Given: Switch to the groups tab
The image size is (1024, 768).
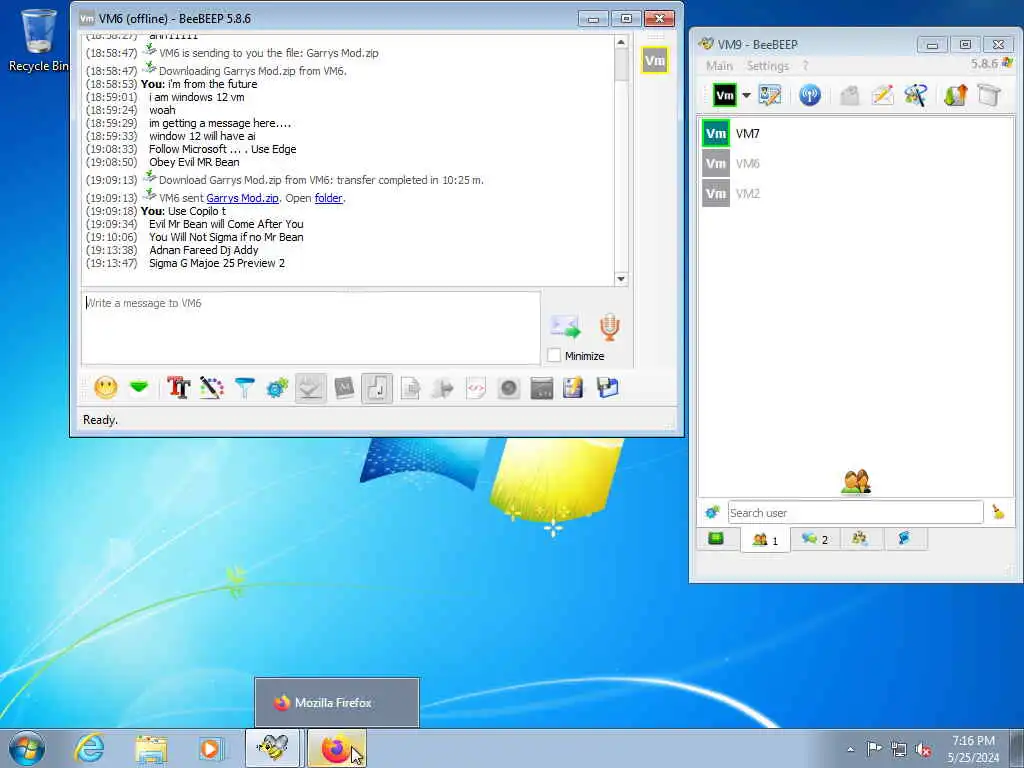Looking at the screenshot, I should click(x=859, y=539).
